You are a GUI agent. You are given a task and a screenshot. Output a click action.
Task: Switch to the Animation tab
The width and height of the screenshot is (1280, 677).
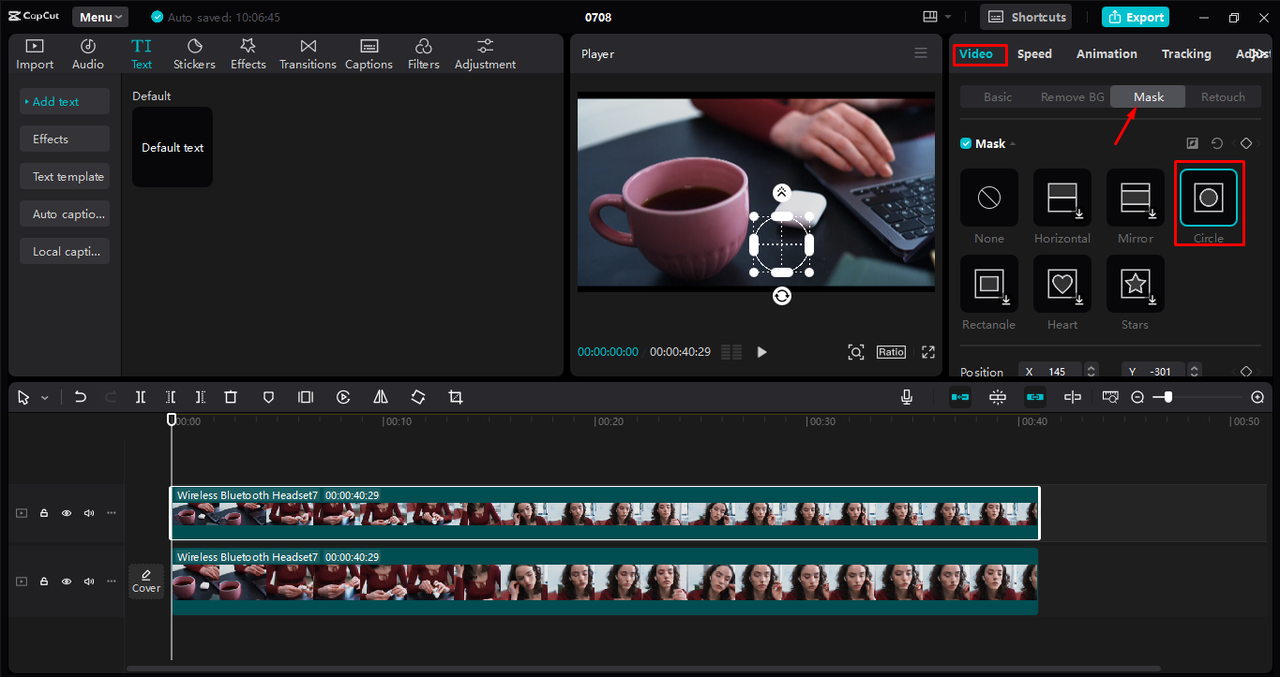[1106, 54]
